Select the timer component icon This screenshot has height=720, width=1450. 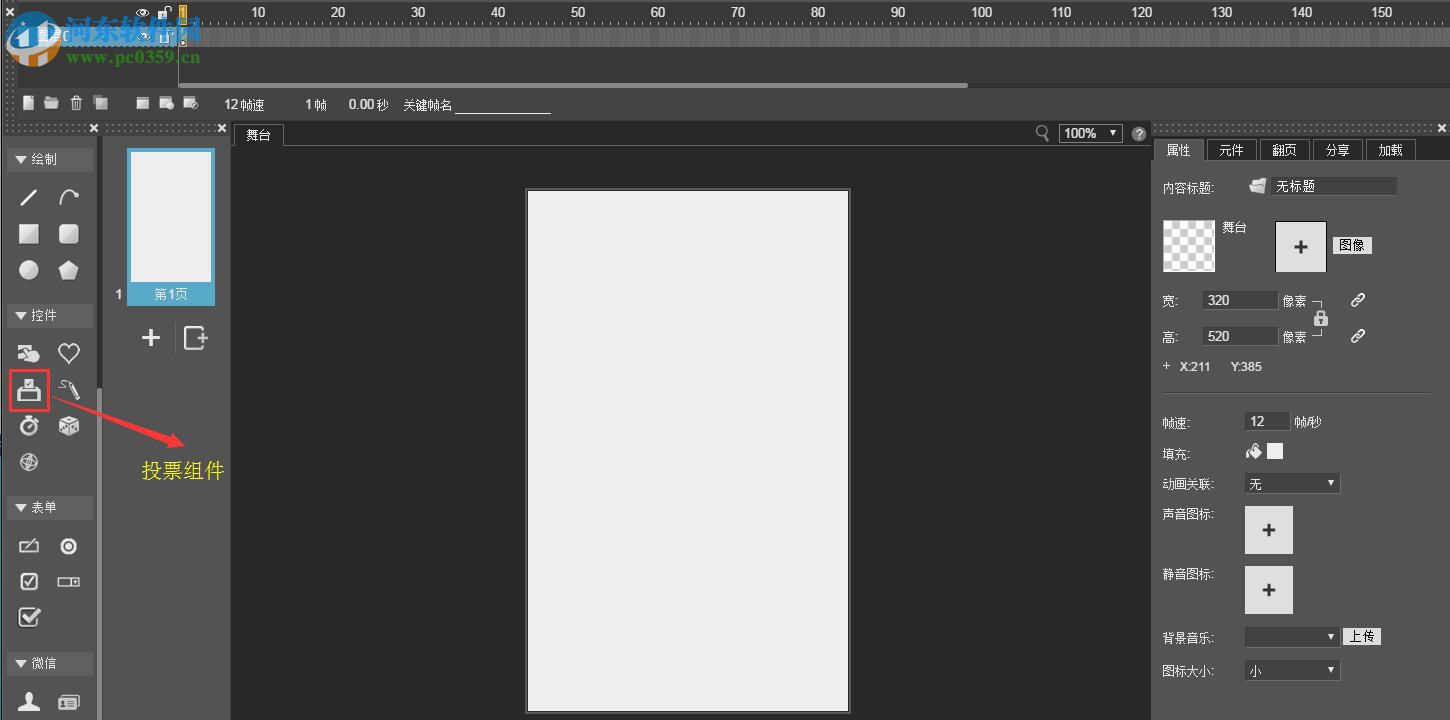28,426
